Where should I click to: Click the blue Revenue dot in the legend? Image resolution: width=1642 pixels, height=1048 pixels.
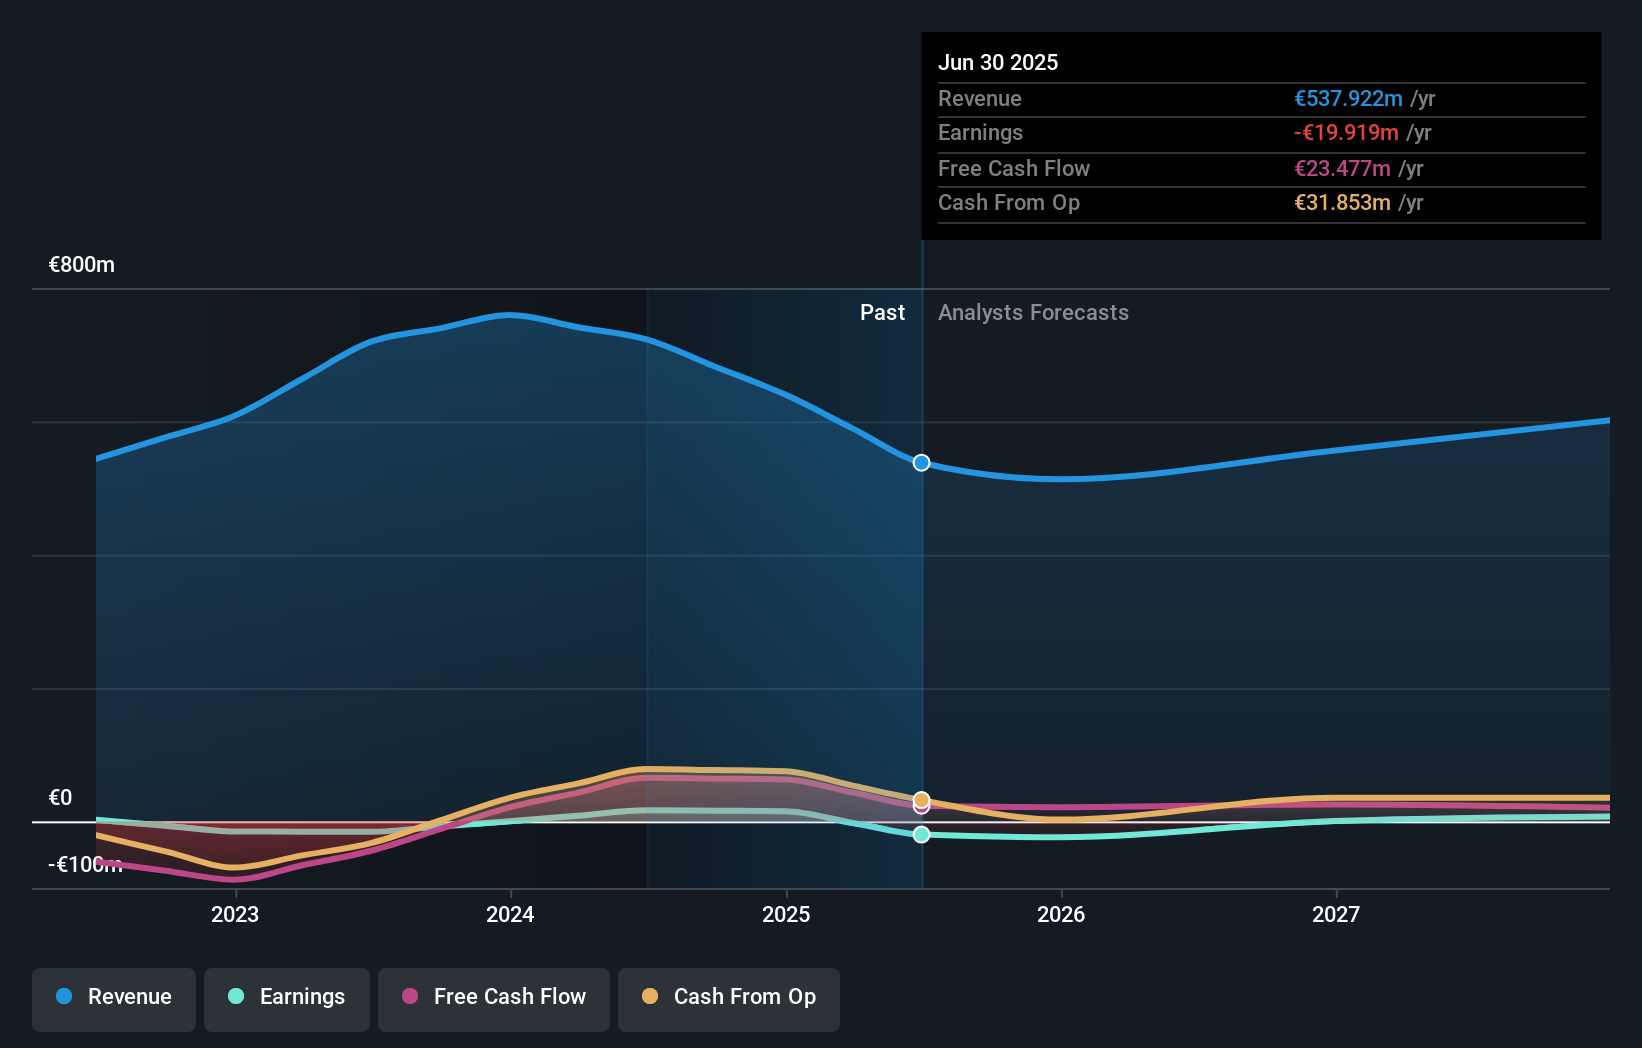(64, 997)
